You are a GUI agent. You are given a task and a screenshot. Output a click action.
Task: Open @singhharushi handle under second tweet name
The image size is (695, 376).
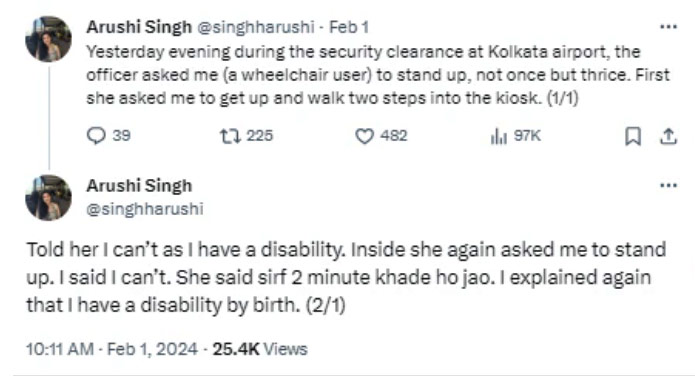coord(144,208)
